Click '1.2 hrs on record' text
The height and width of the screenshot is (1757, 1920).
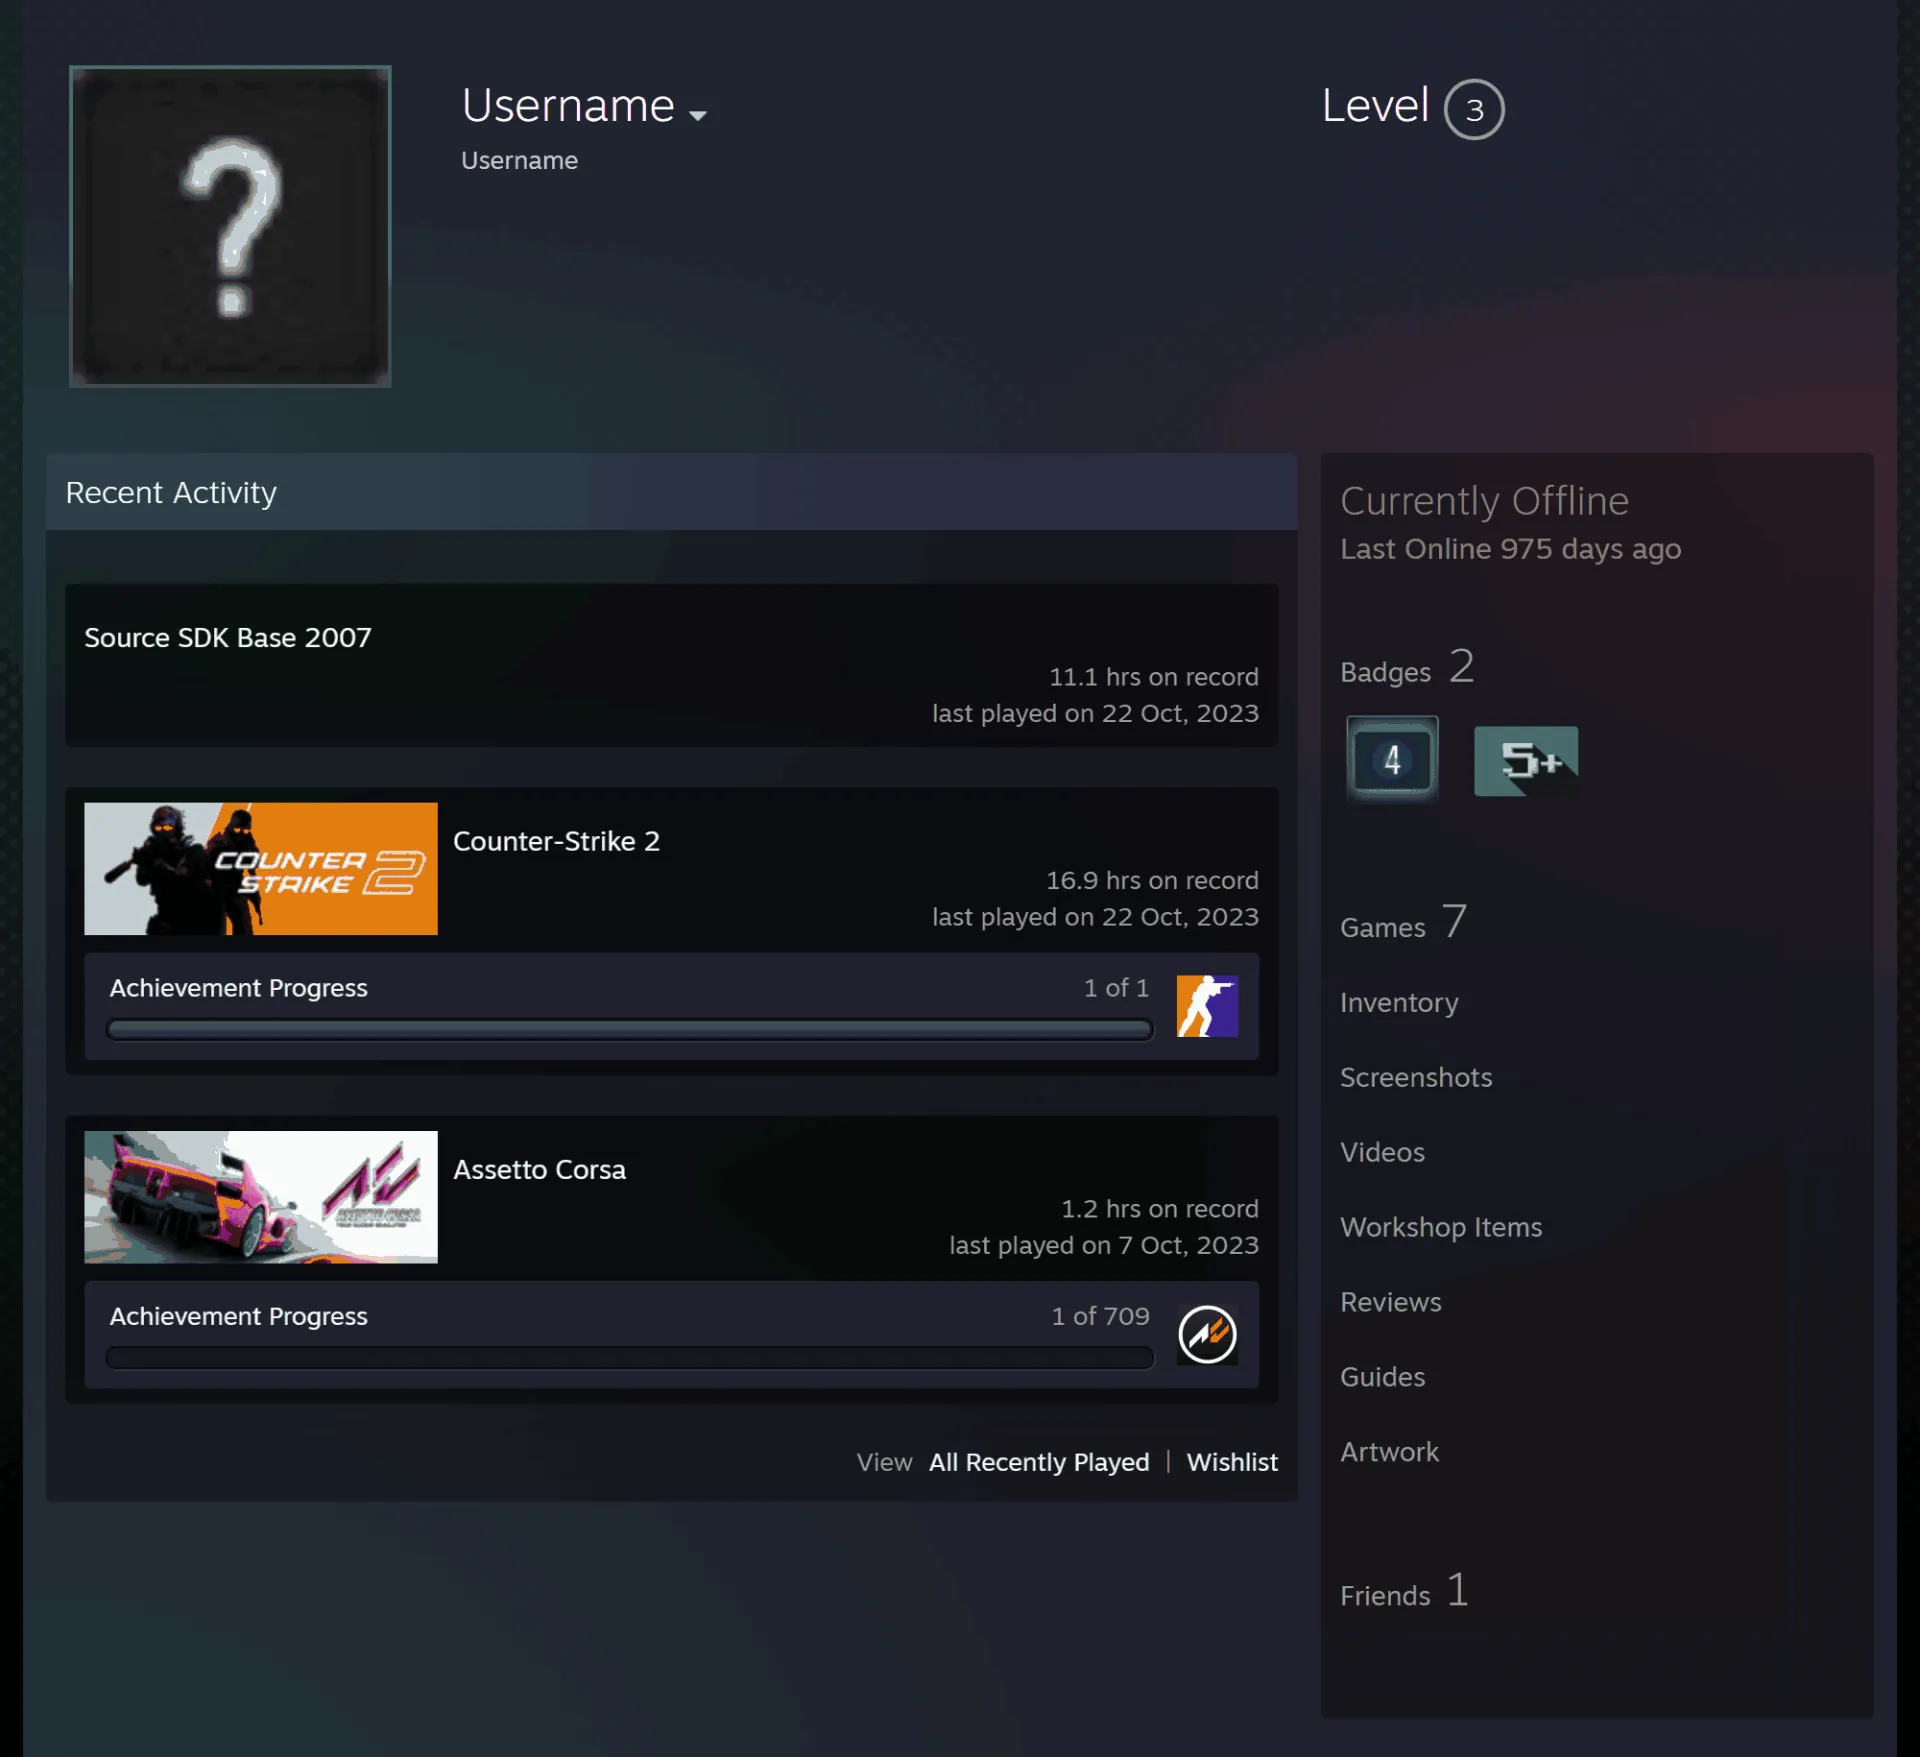click(1159, 1209)
